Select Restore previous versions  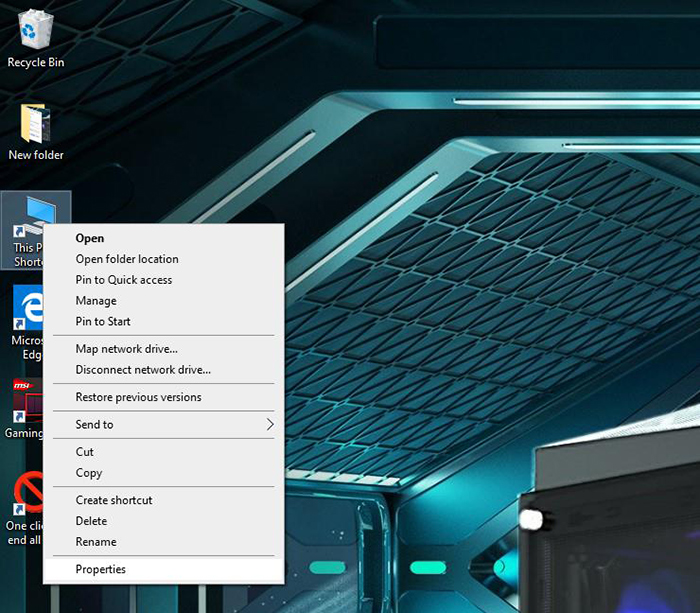tap(138, 397)
